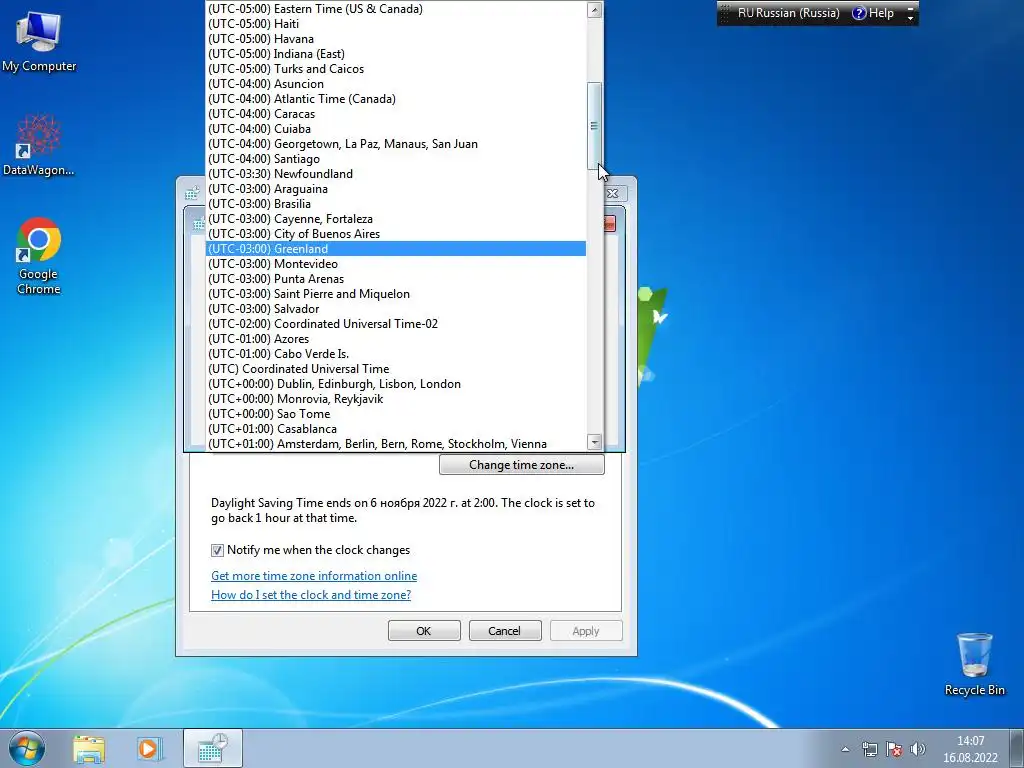Select (UTC-03:00) Salvador

tap(396, 310)
